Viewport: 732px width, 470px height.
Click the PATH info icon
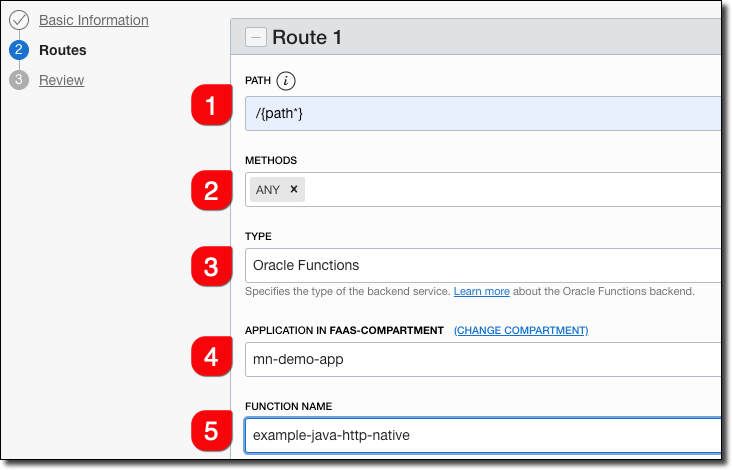click(287, 82)
